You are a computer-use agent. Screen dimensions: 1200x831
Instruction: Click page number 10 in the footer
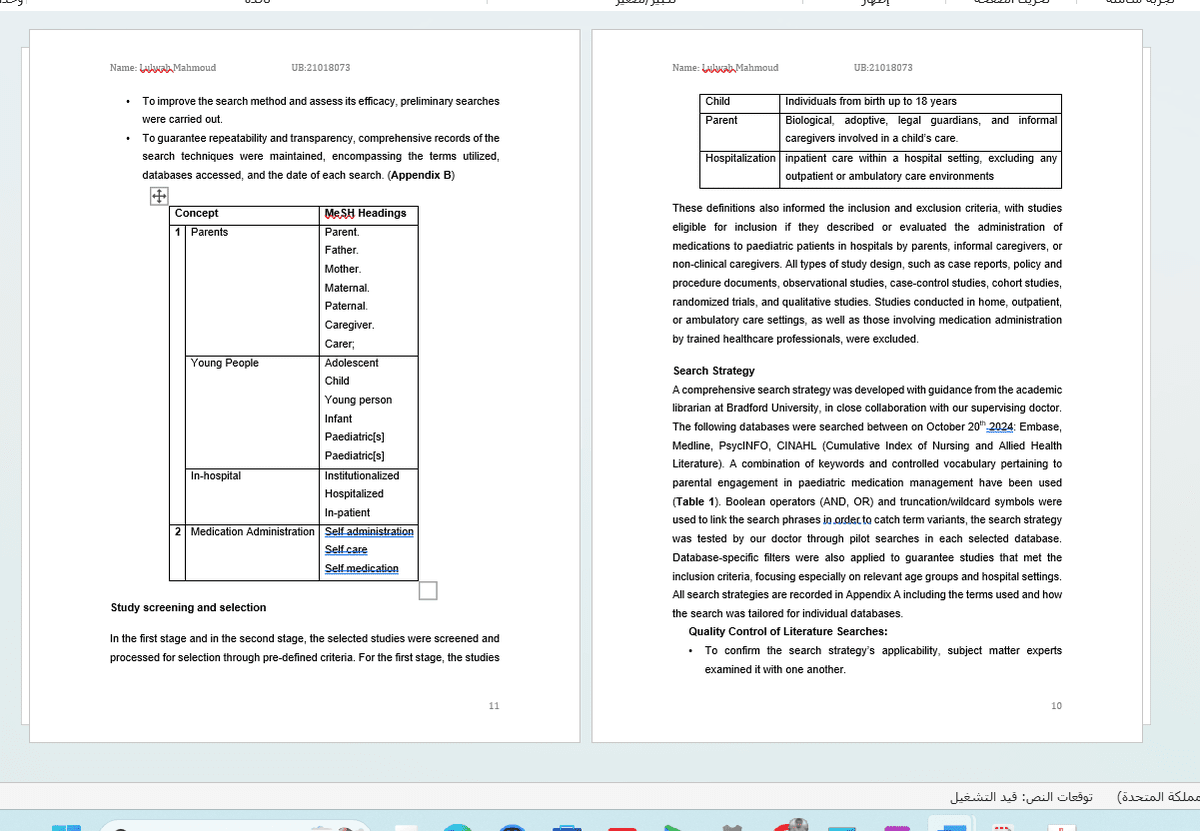click(1056, 706)
